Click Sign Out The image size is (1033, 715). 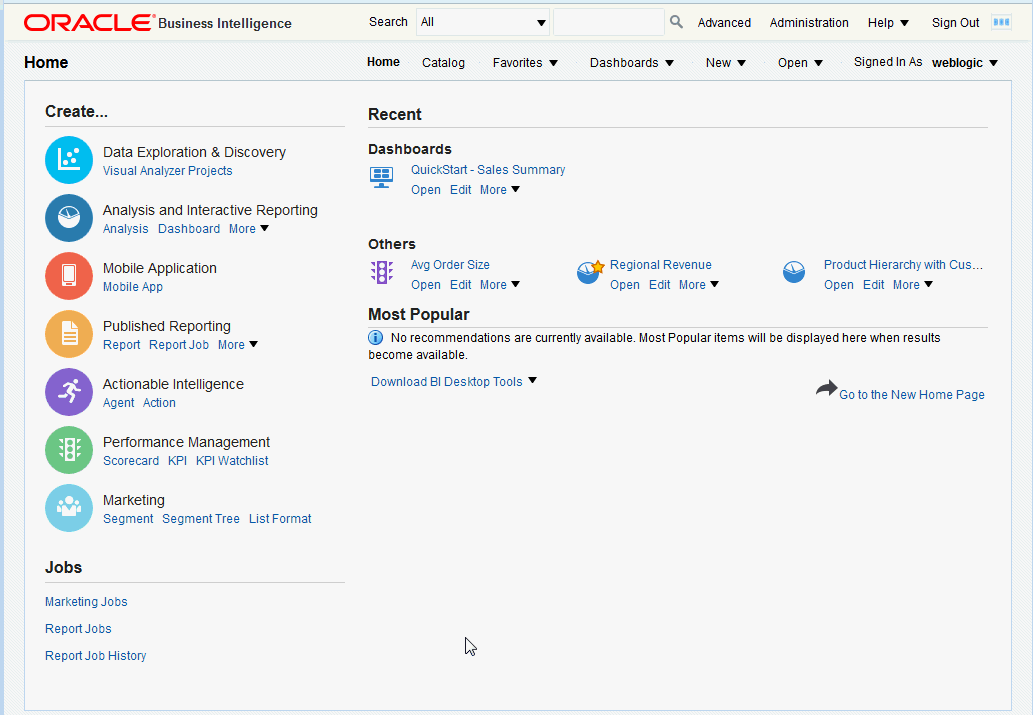[955, 23]
